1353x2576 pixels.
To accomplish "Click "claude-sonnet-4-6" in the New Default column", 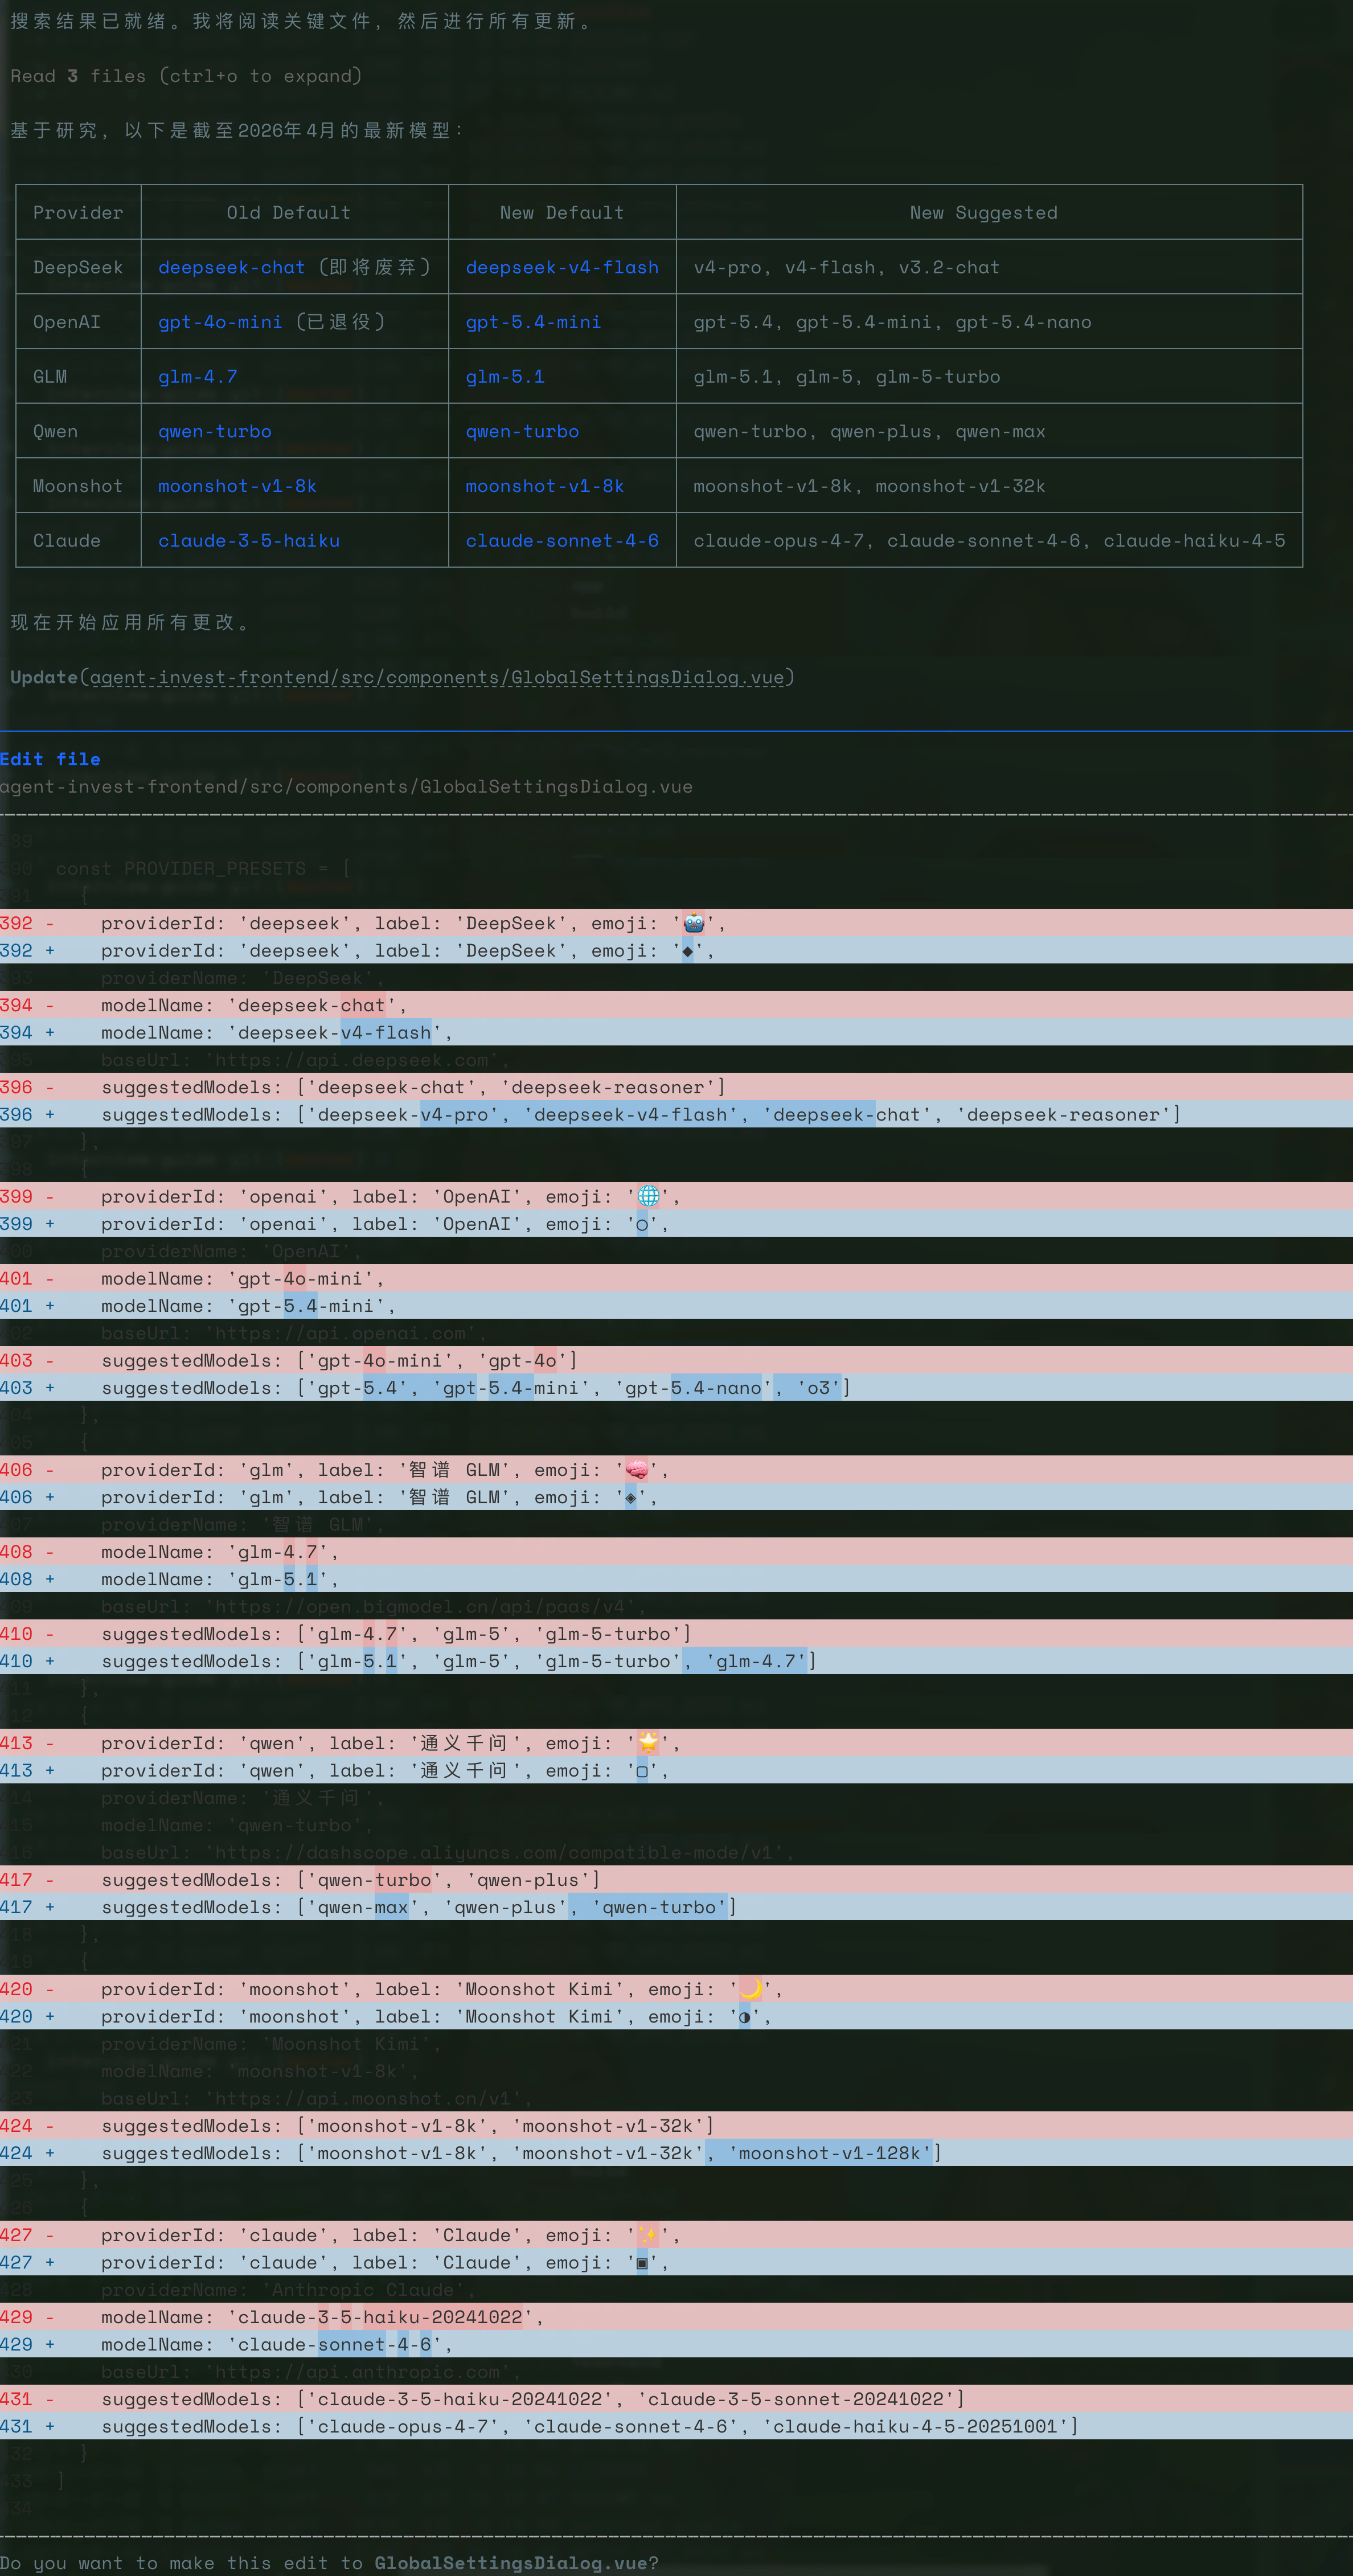I will click(562, 540).
